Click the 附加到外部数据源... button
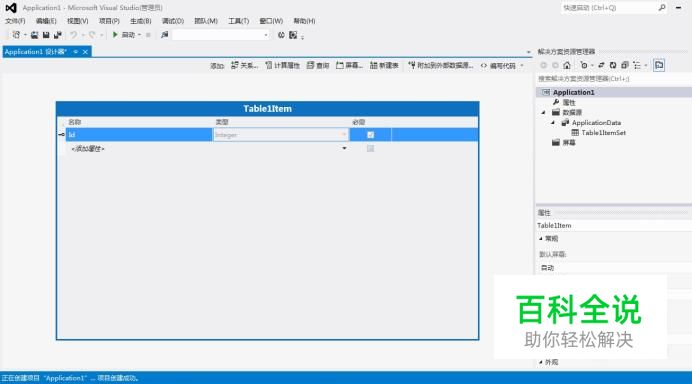692x384 pixels. pyautogui.click(x=441, y=65)
